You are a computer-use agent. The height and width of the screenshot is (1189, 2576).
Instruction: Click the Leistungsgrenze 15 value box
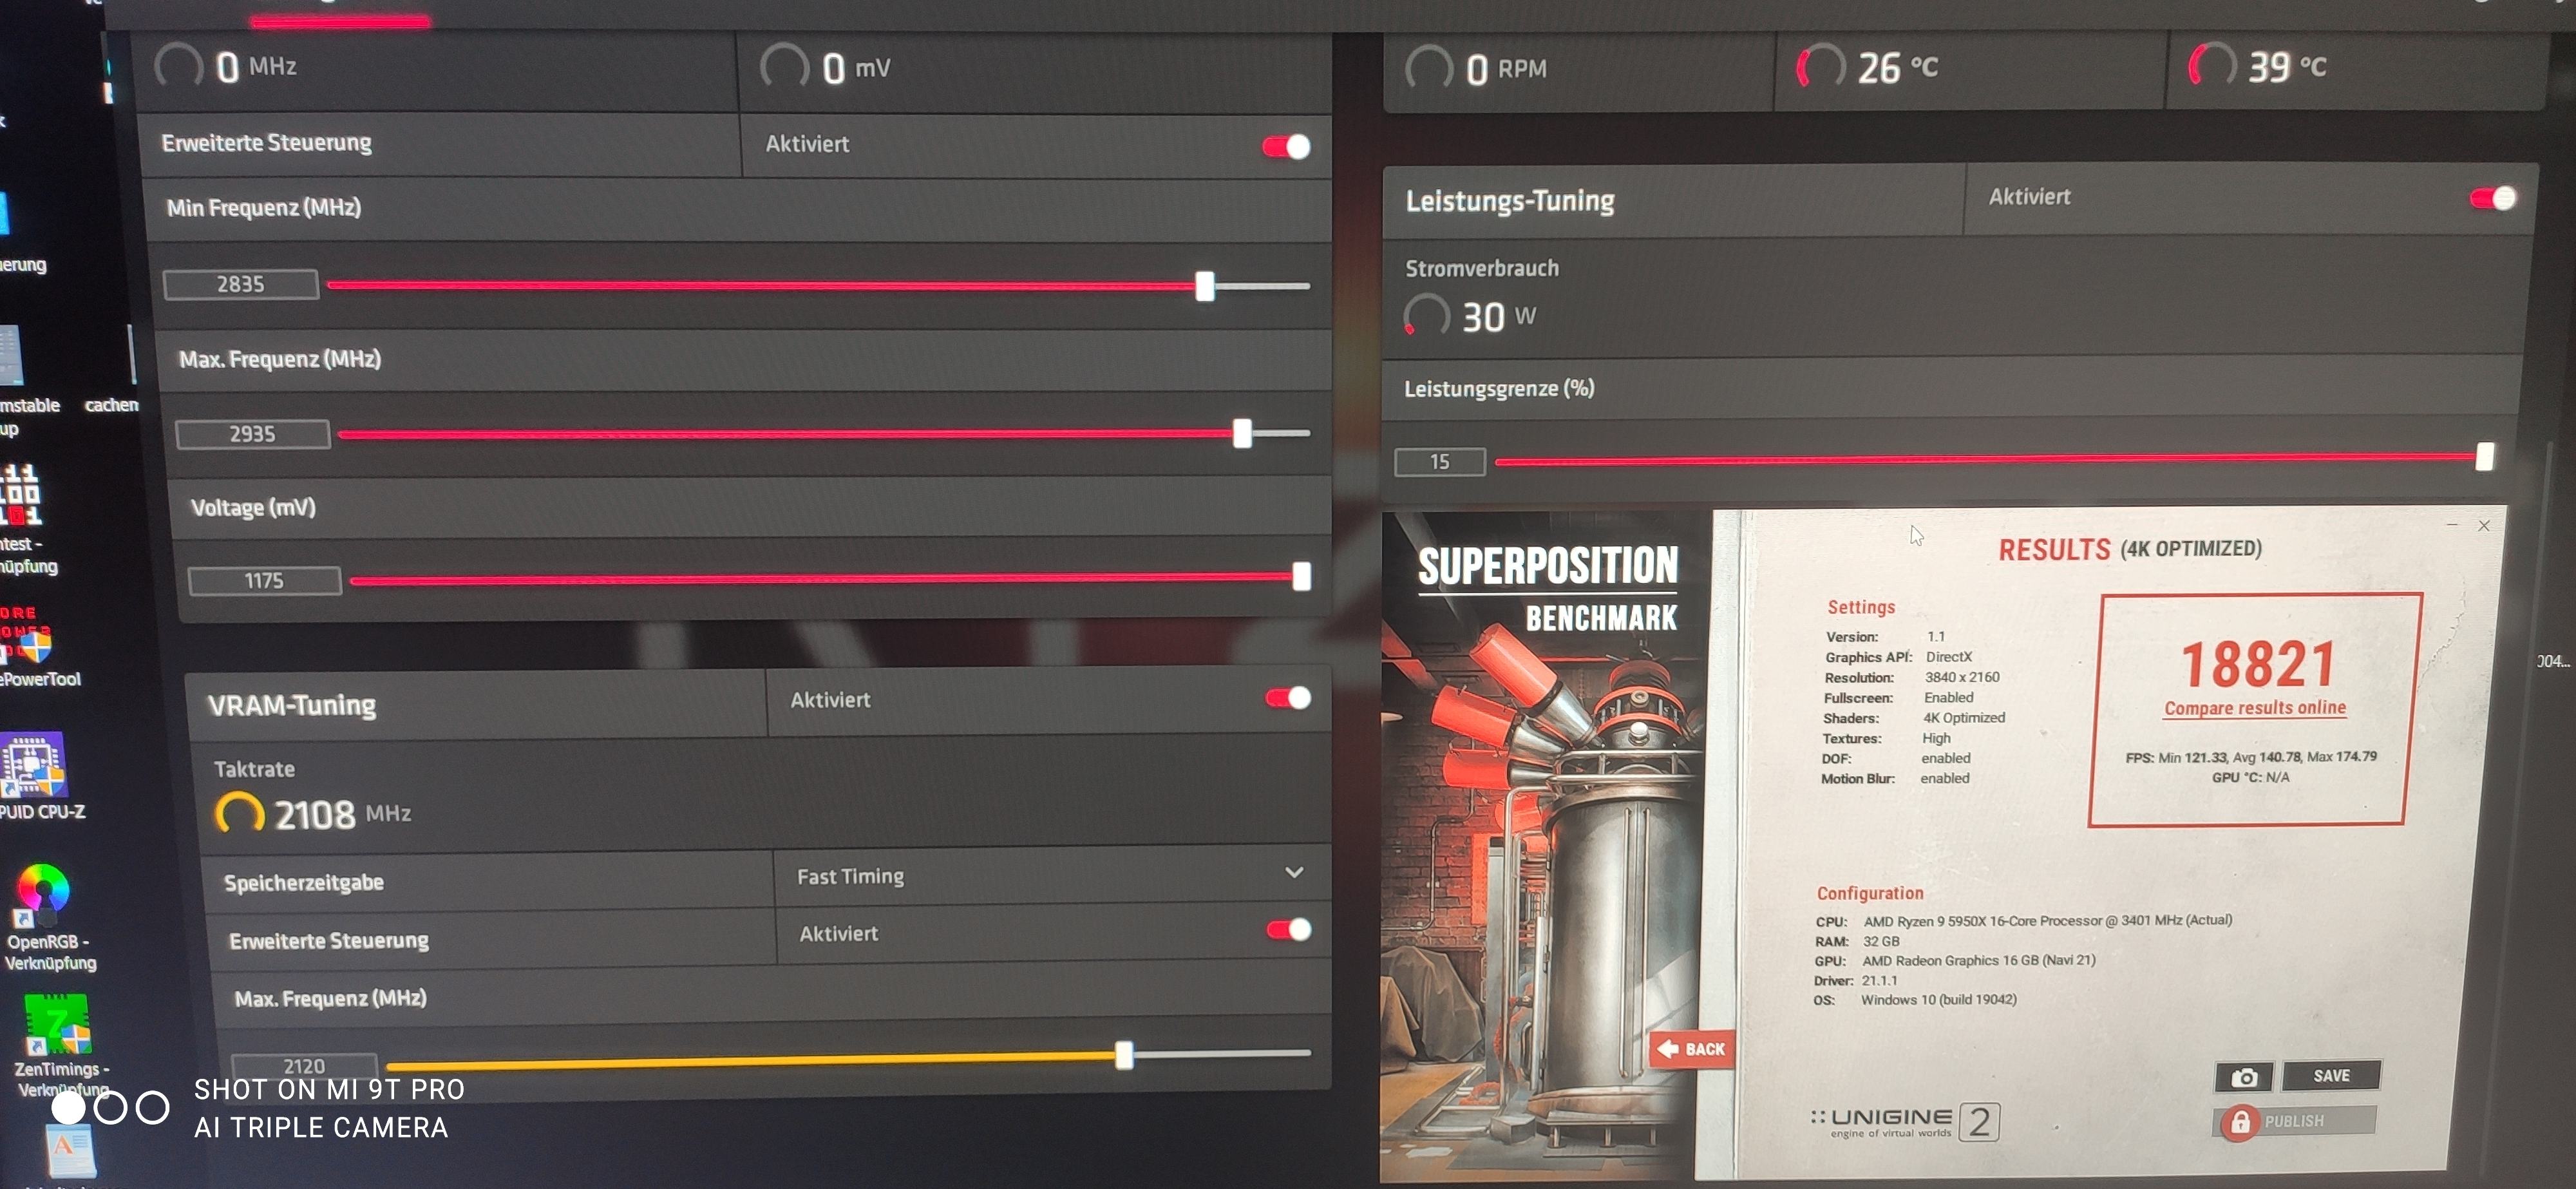point(1439,462)
